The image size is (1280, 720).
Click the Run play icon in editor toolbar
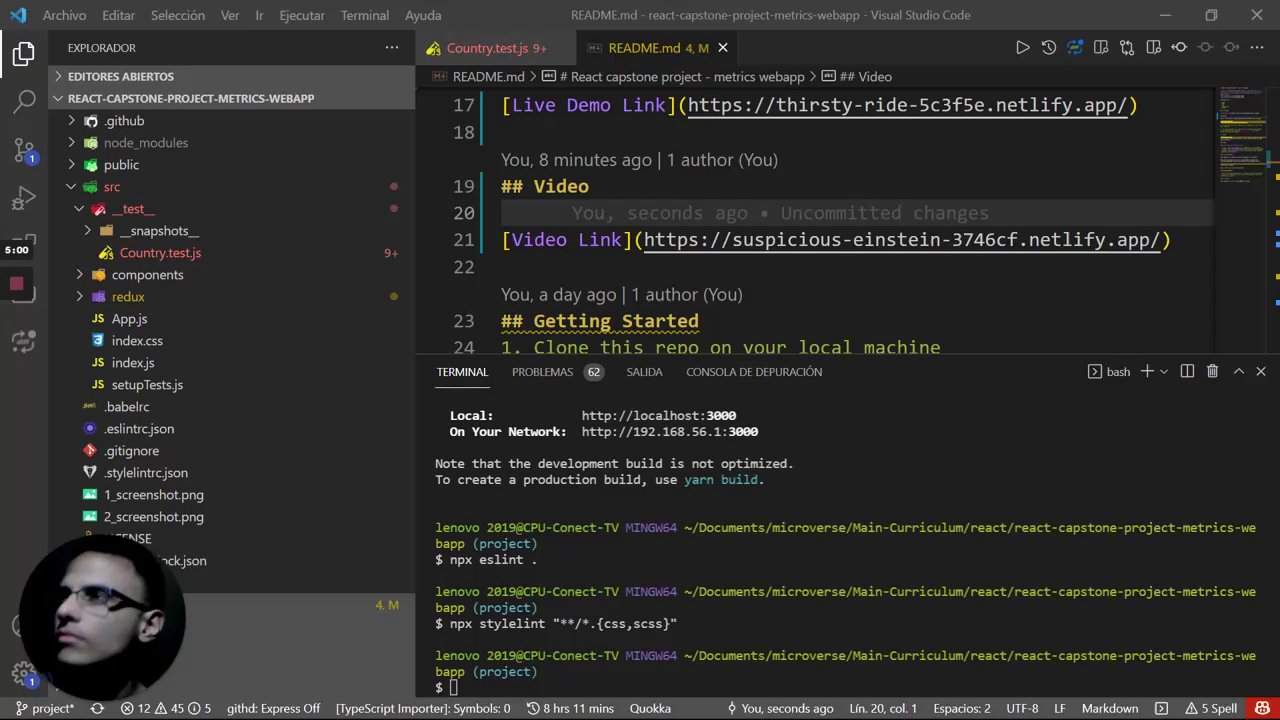(1022, 47)
